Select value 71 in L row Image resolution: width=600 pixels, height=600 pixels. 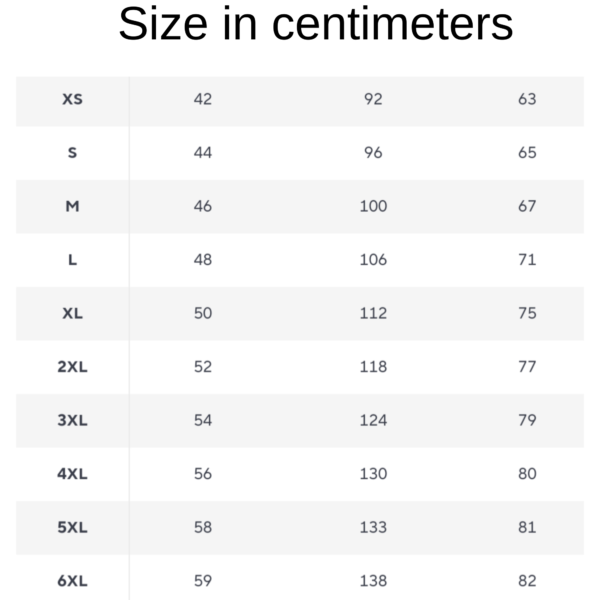527,260
